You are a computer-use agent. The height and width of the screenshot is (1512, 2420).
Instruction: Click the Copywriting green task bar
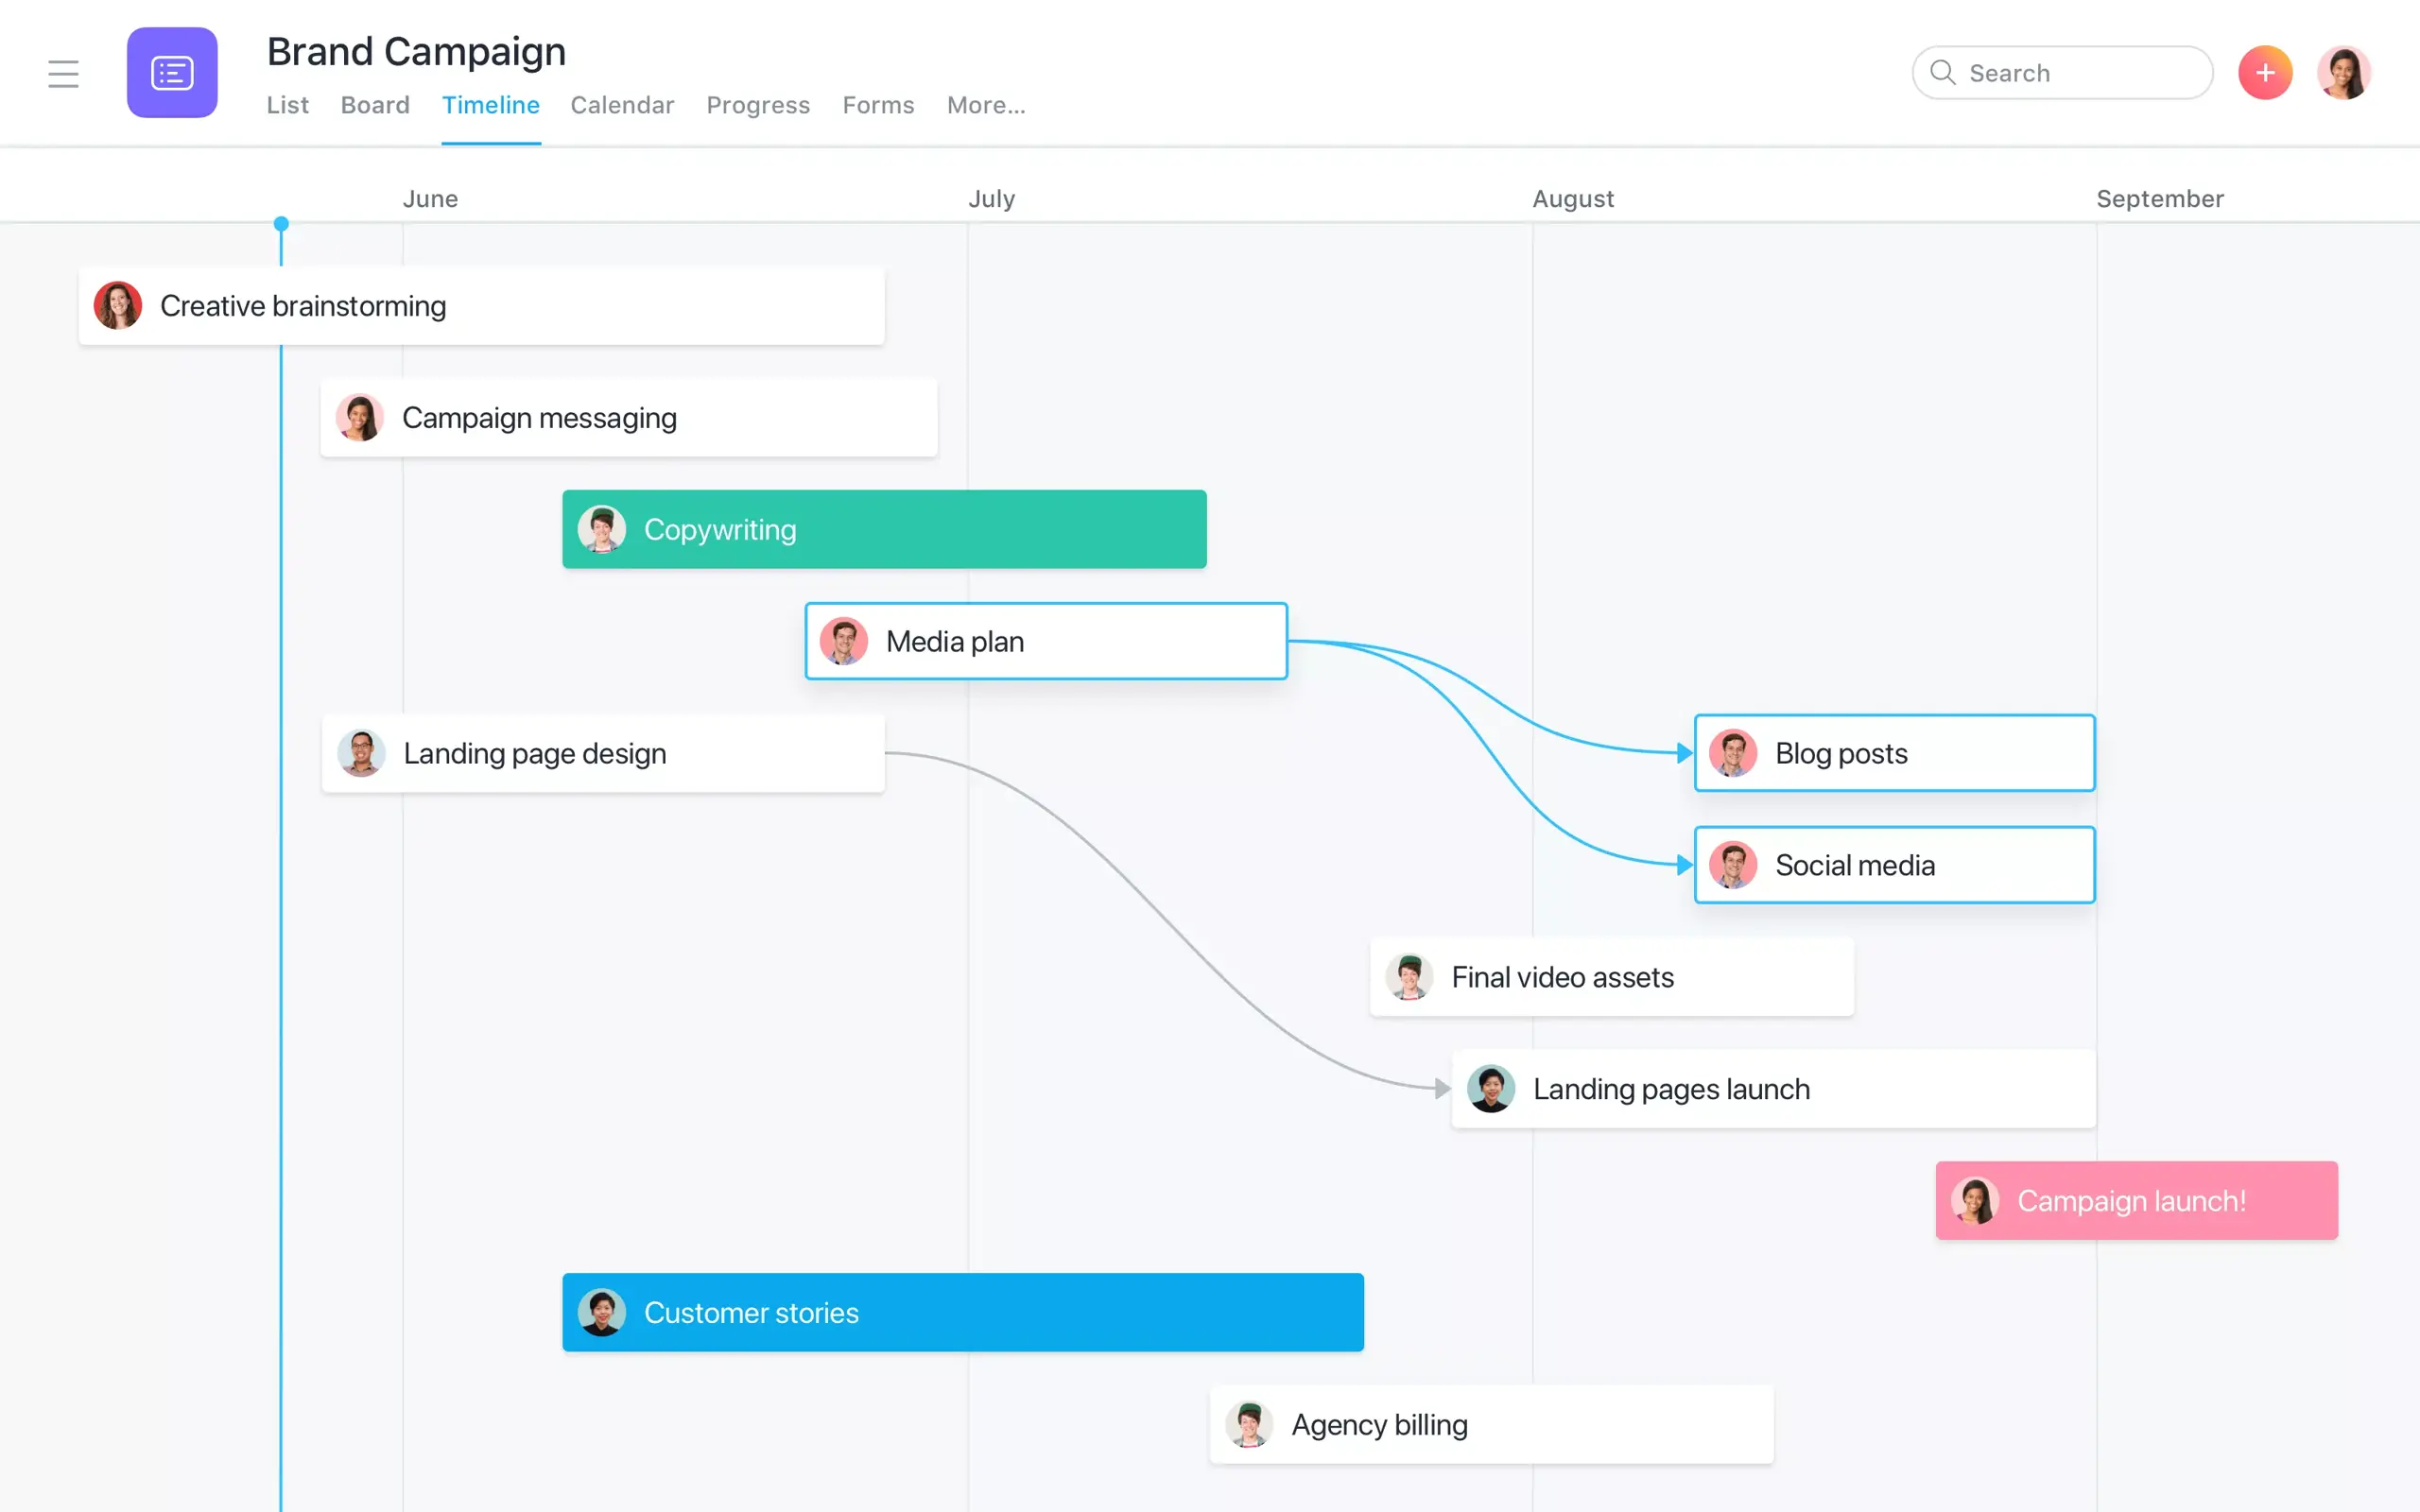pos(883,528)
